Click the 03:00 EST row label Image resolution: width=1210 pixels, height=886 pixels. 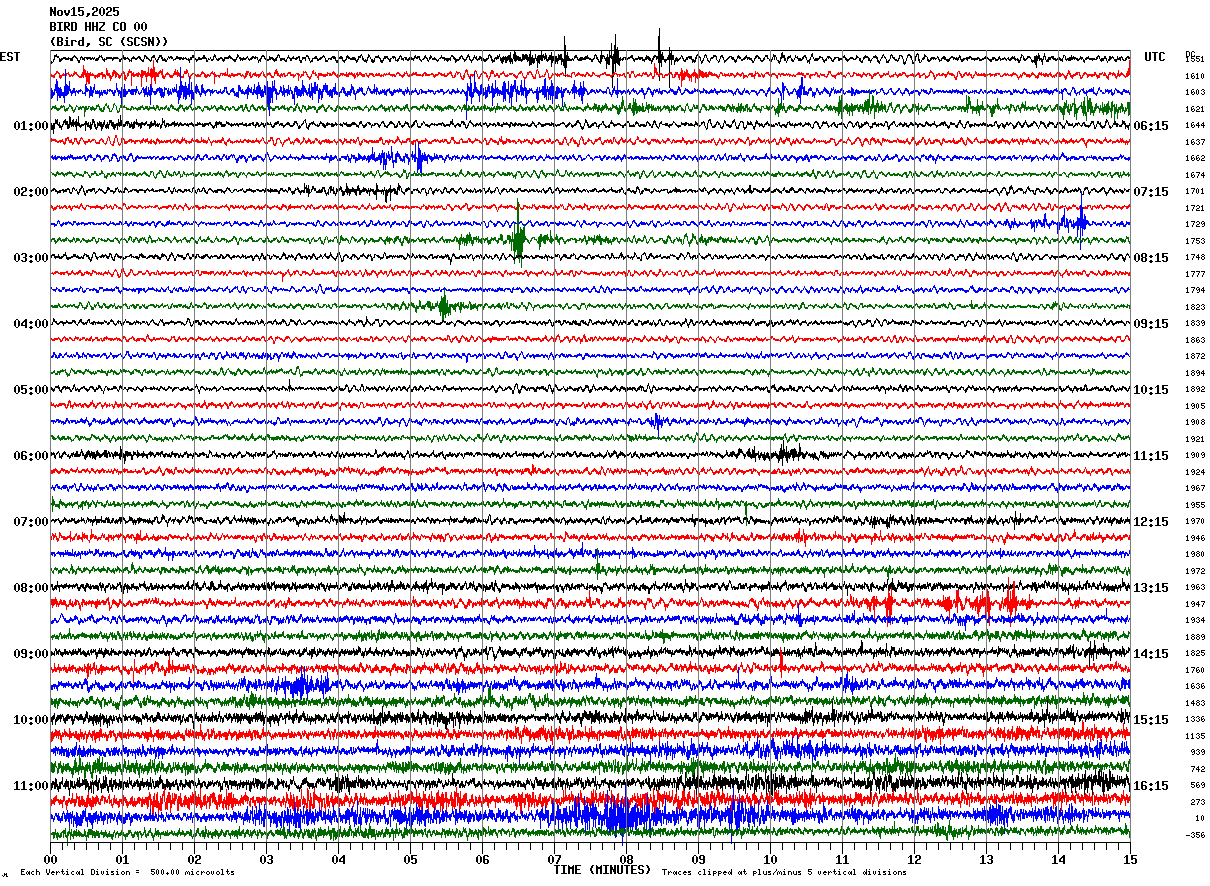[31, 258]
